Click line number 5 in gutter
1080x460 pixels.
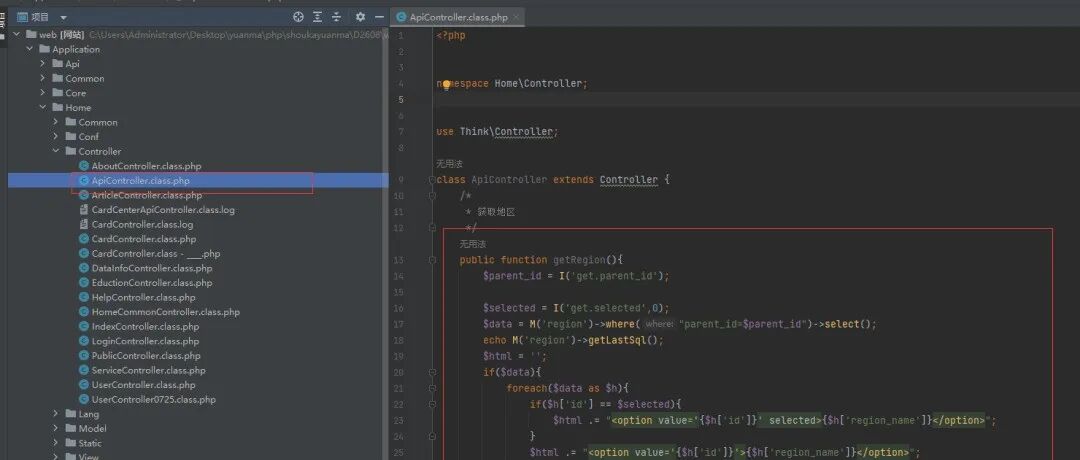pos(400,99)
